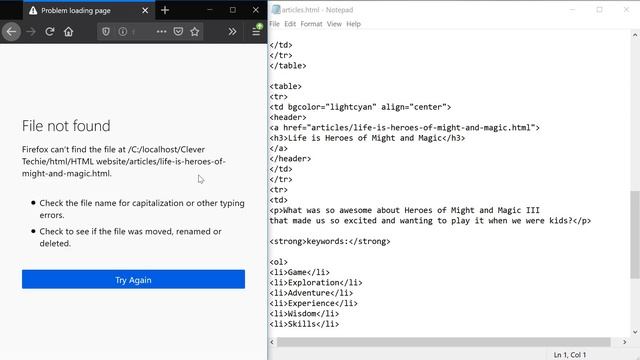
Task: Open Notepad View menu
Action: click(334, 24)
